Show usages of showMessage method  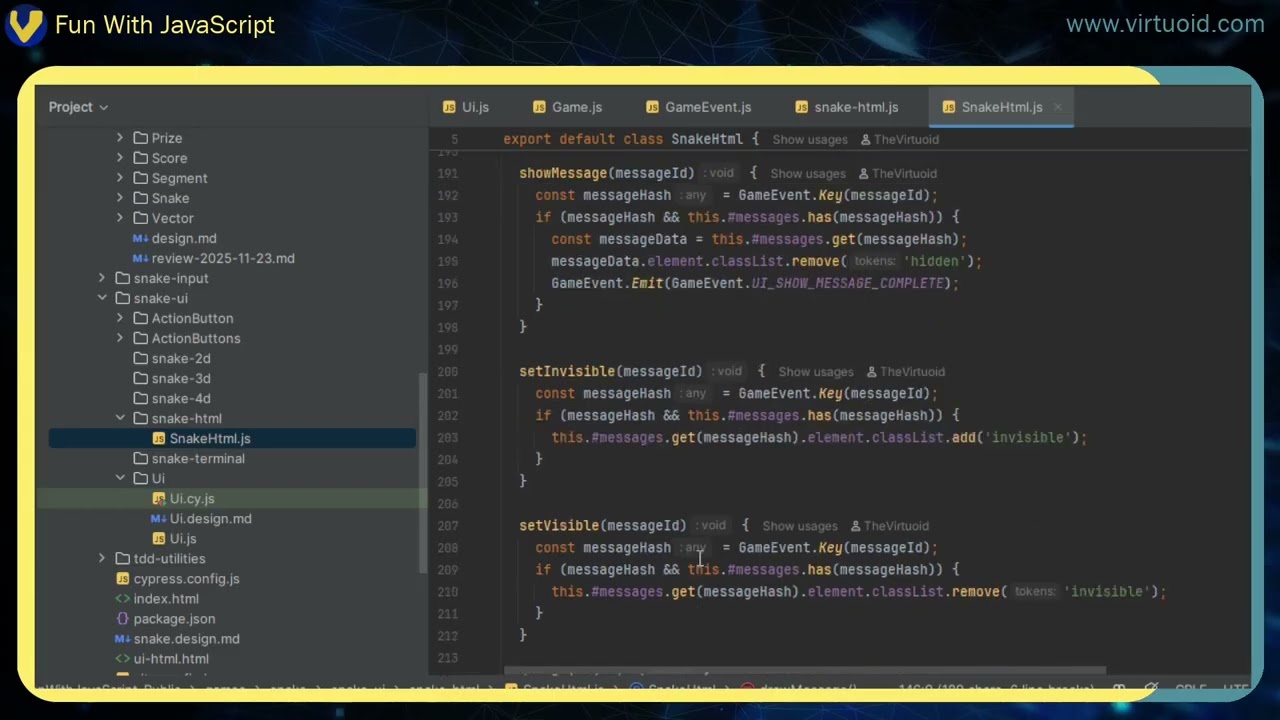(x=808, y=173)
